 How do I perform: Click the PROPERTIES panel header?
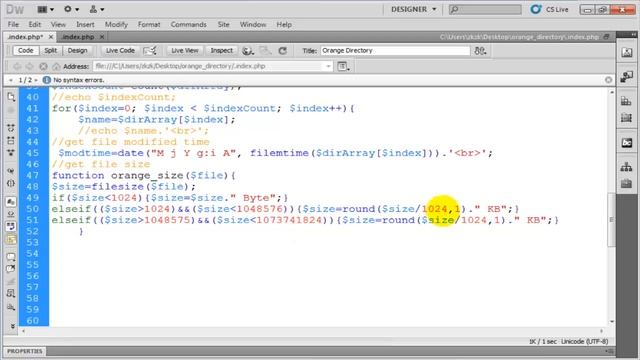point(24,351)
